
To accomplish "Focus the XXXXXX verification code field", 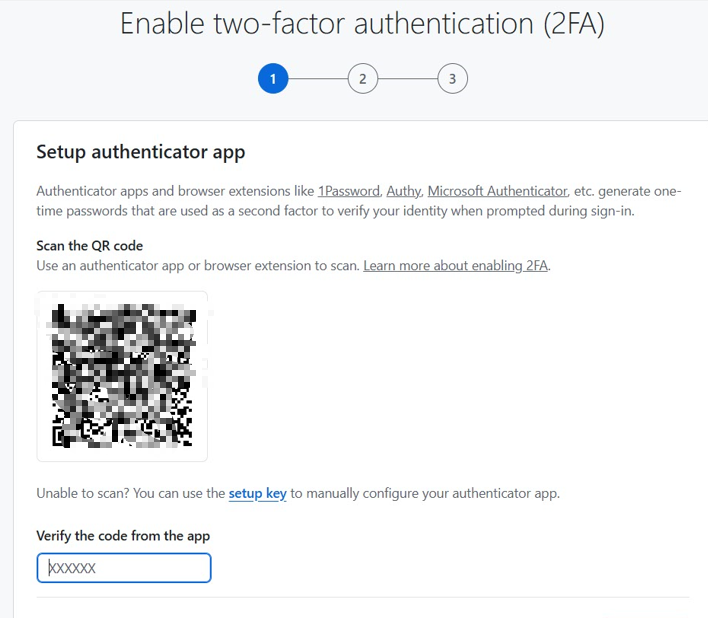I will click(124, 568).
